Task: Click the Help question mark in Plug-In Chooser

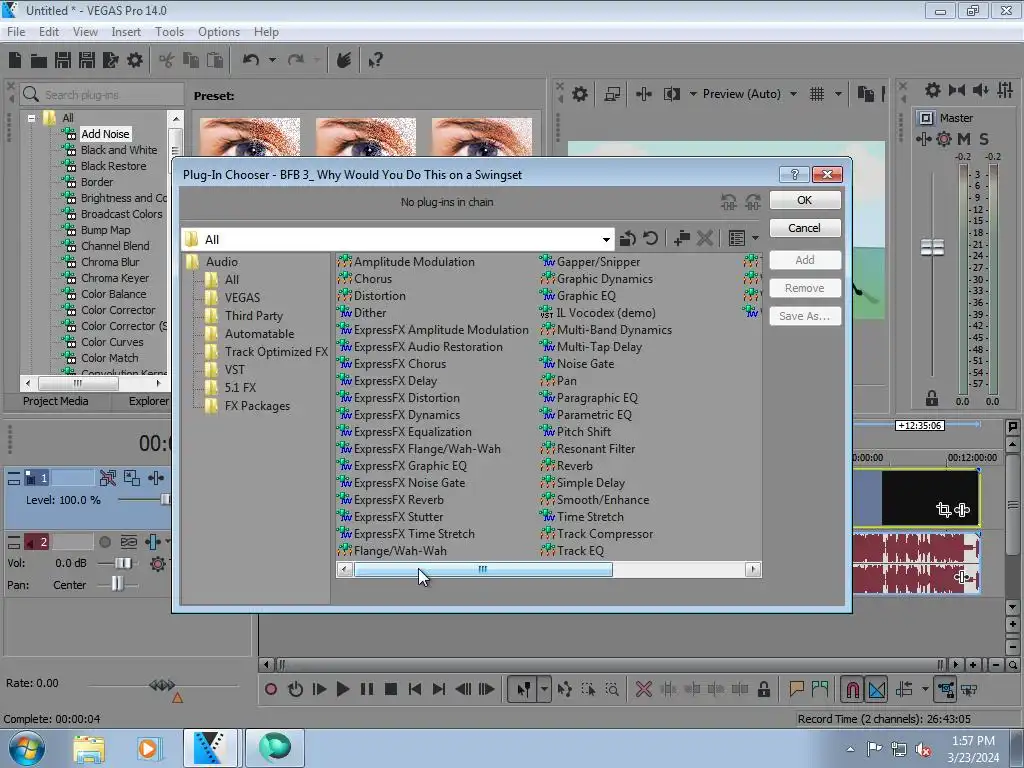Action: (x=794, y=174)
